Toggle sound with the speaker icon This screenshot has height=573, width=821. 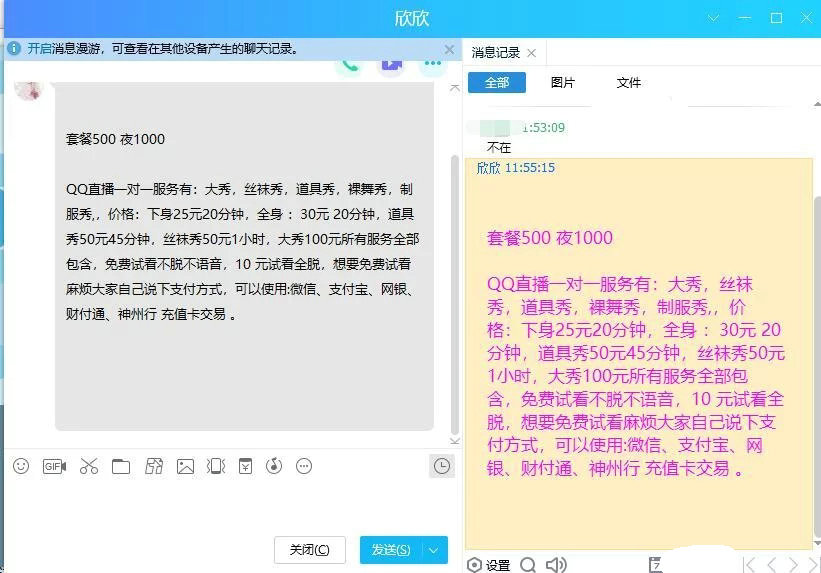pyautogui.click(x=556, y=565)
